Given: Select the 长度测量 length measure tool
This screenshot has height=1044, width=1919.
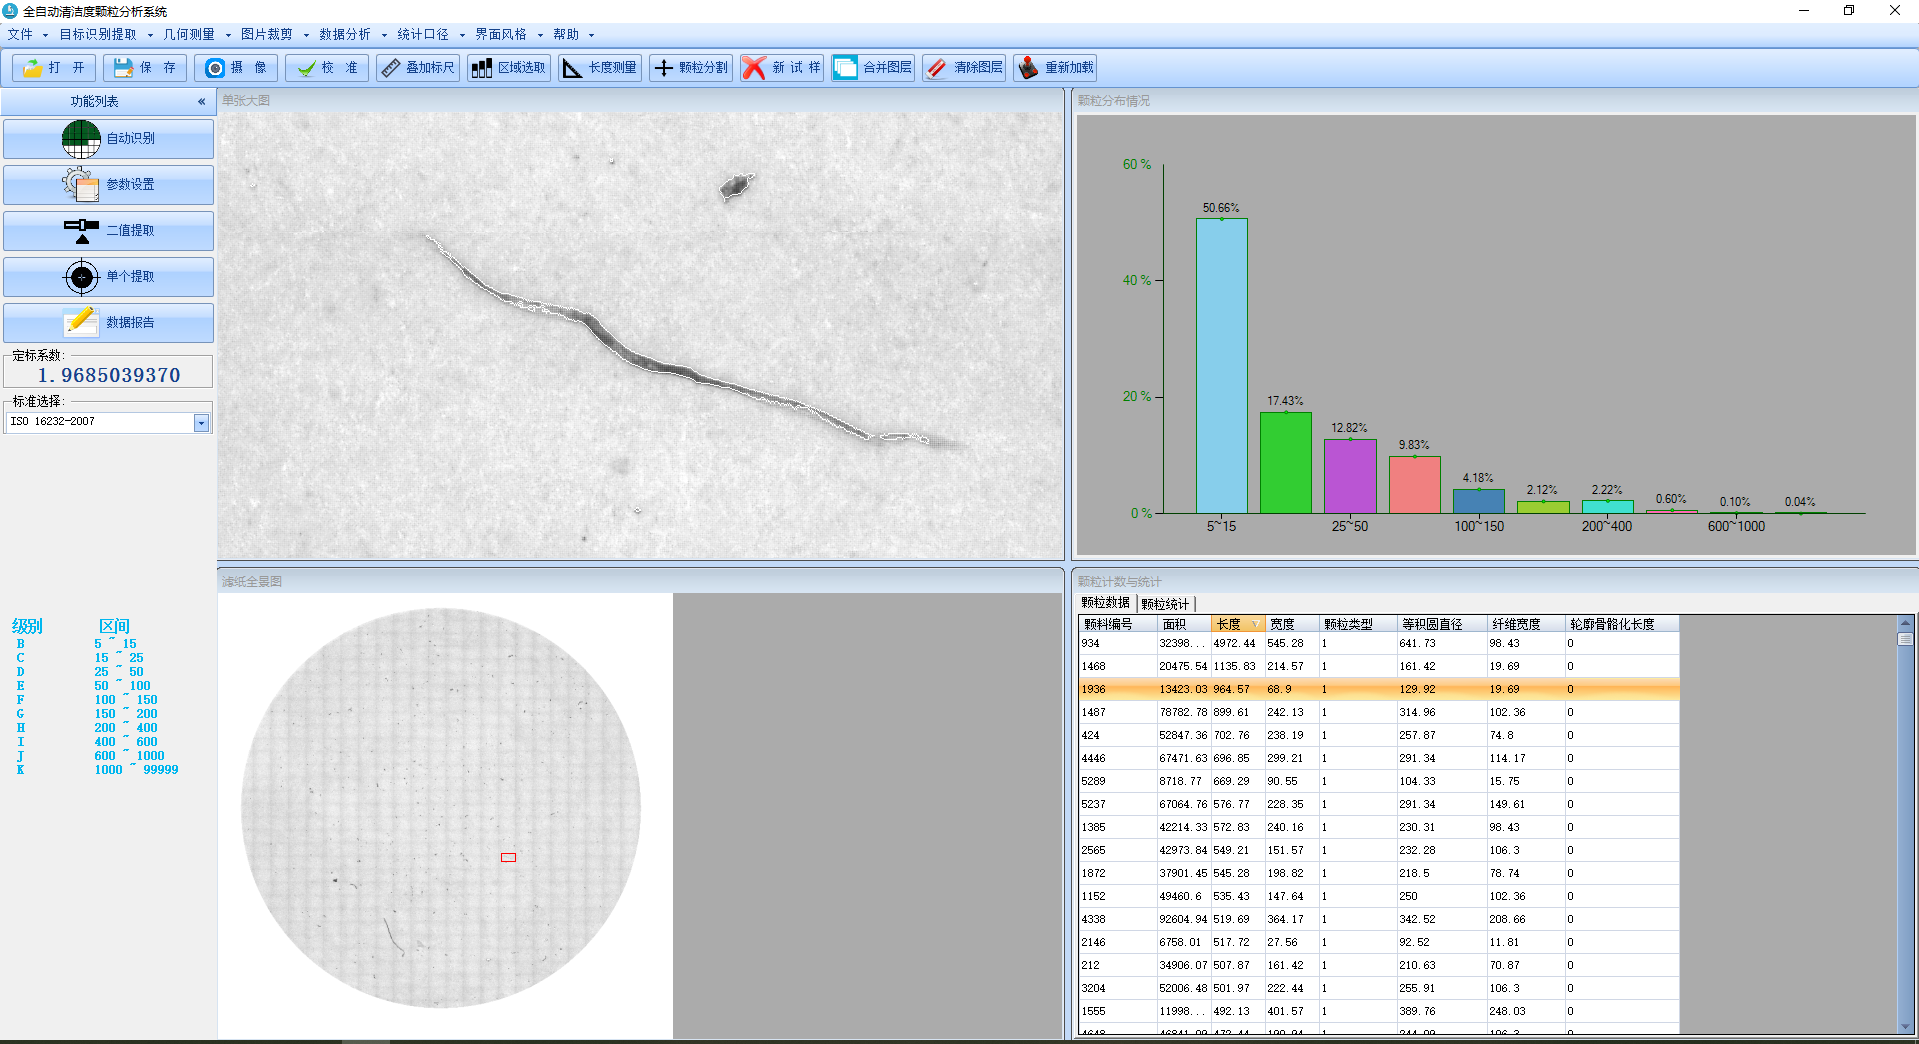Looking at the screenshot, I should click(599, 68).
